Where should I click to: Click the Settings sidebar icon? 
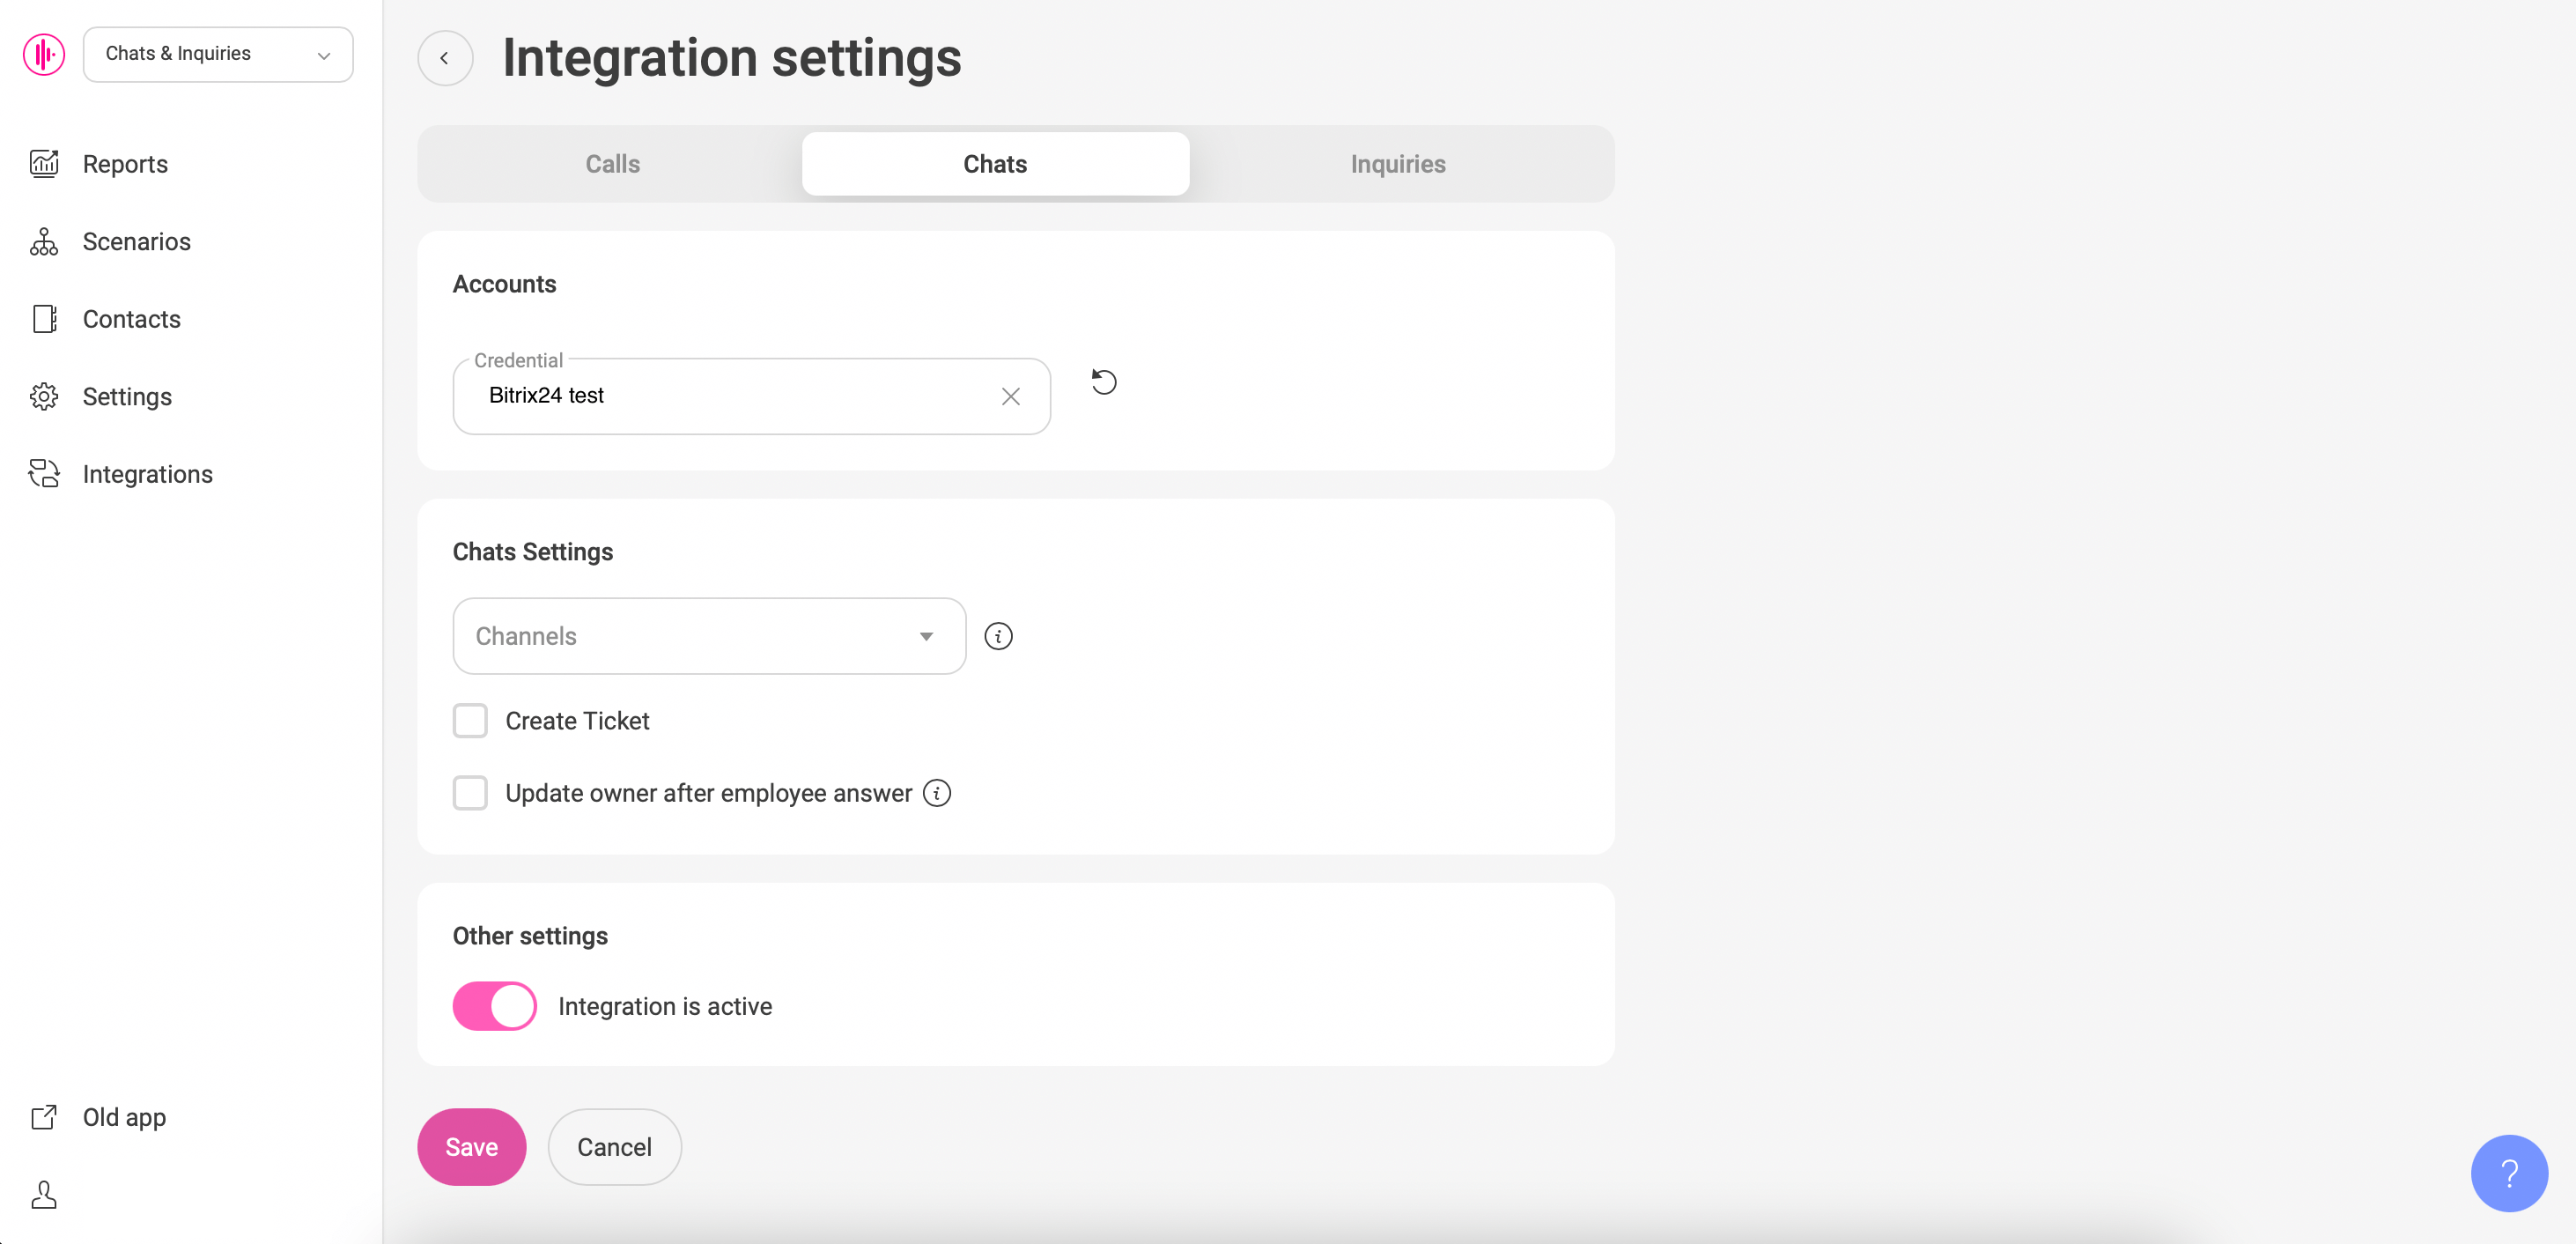pyautogui.click(x=43, y=396)
